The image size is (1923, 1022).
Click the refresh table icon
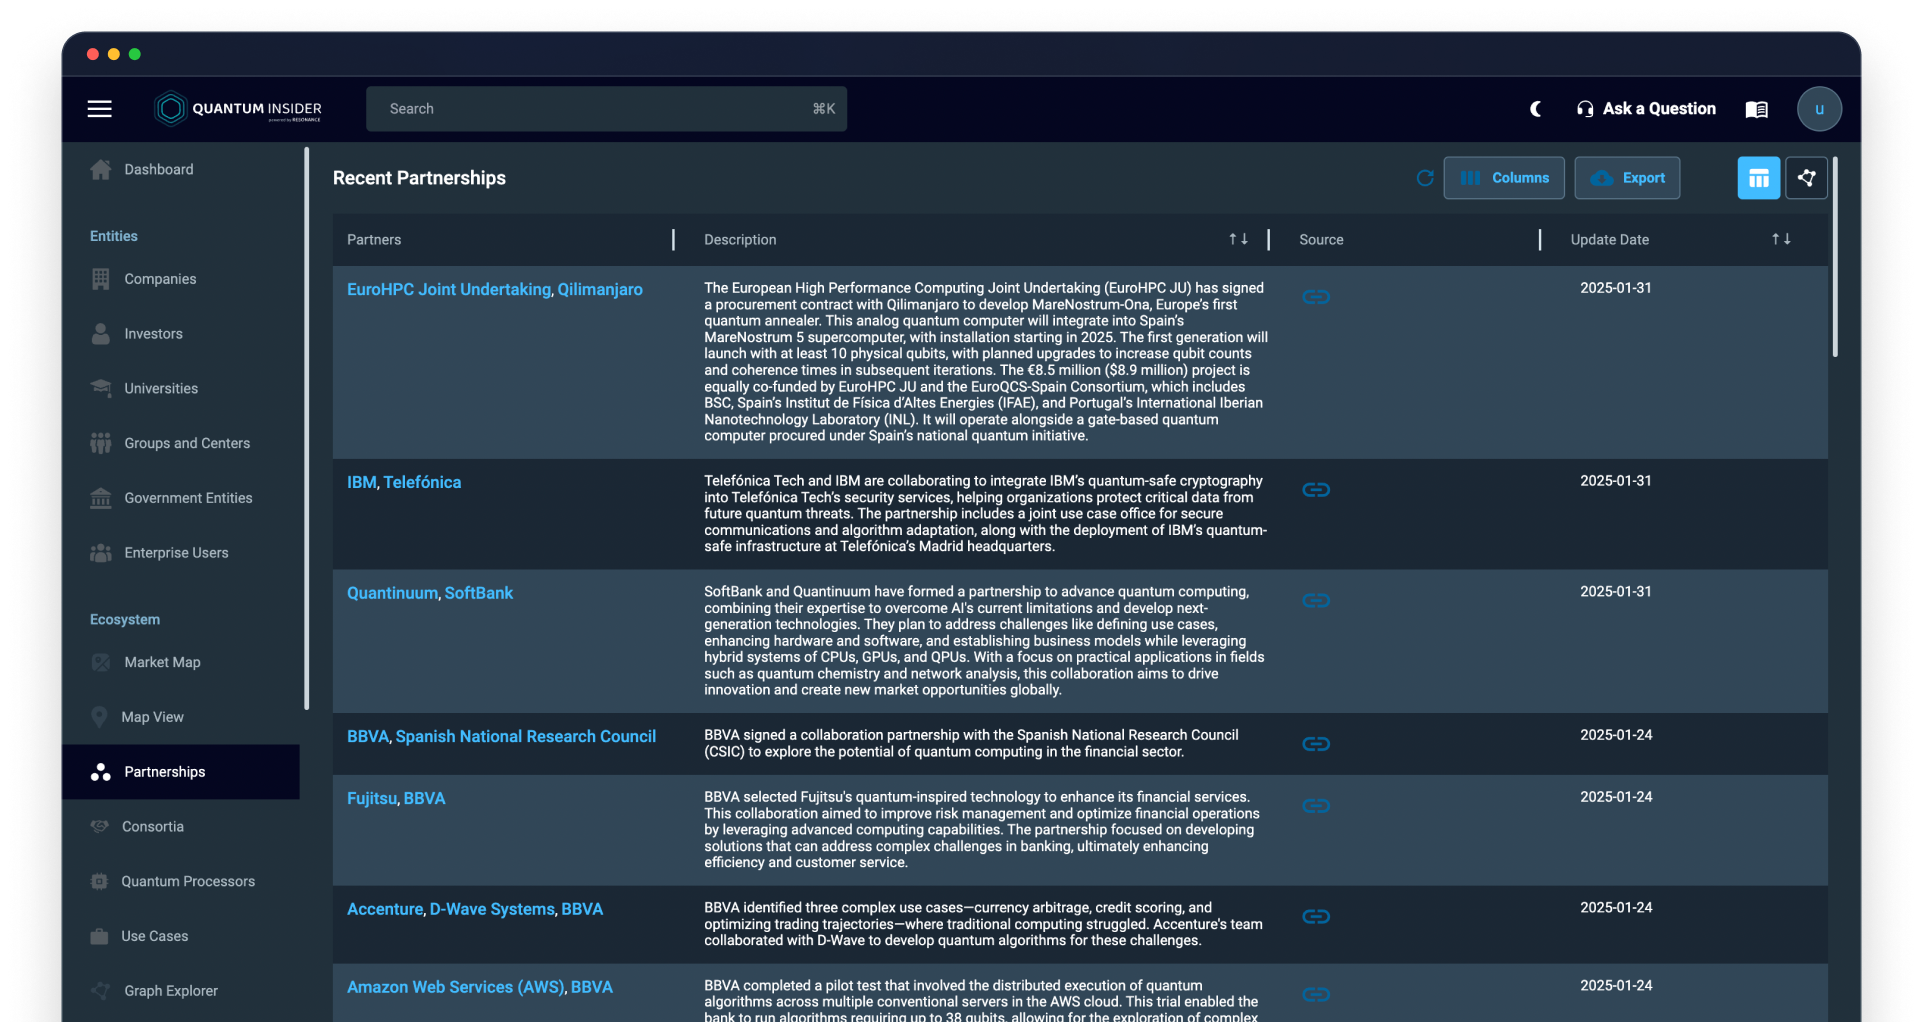pos(1425,178)
